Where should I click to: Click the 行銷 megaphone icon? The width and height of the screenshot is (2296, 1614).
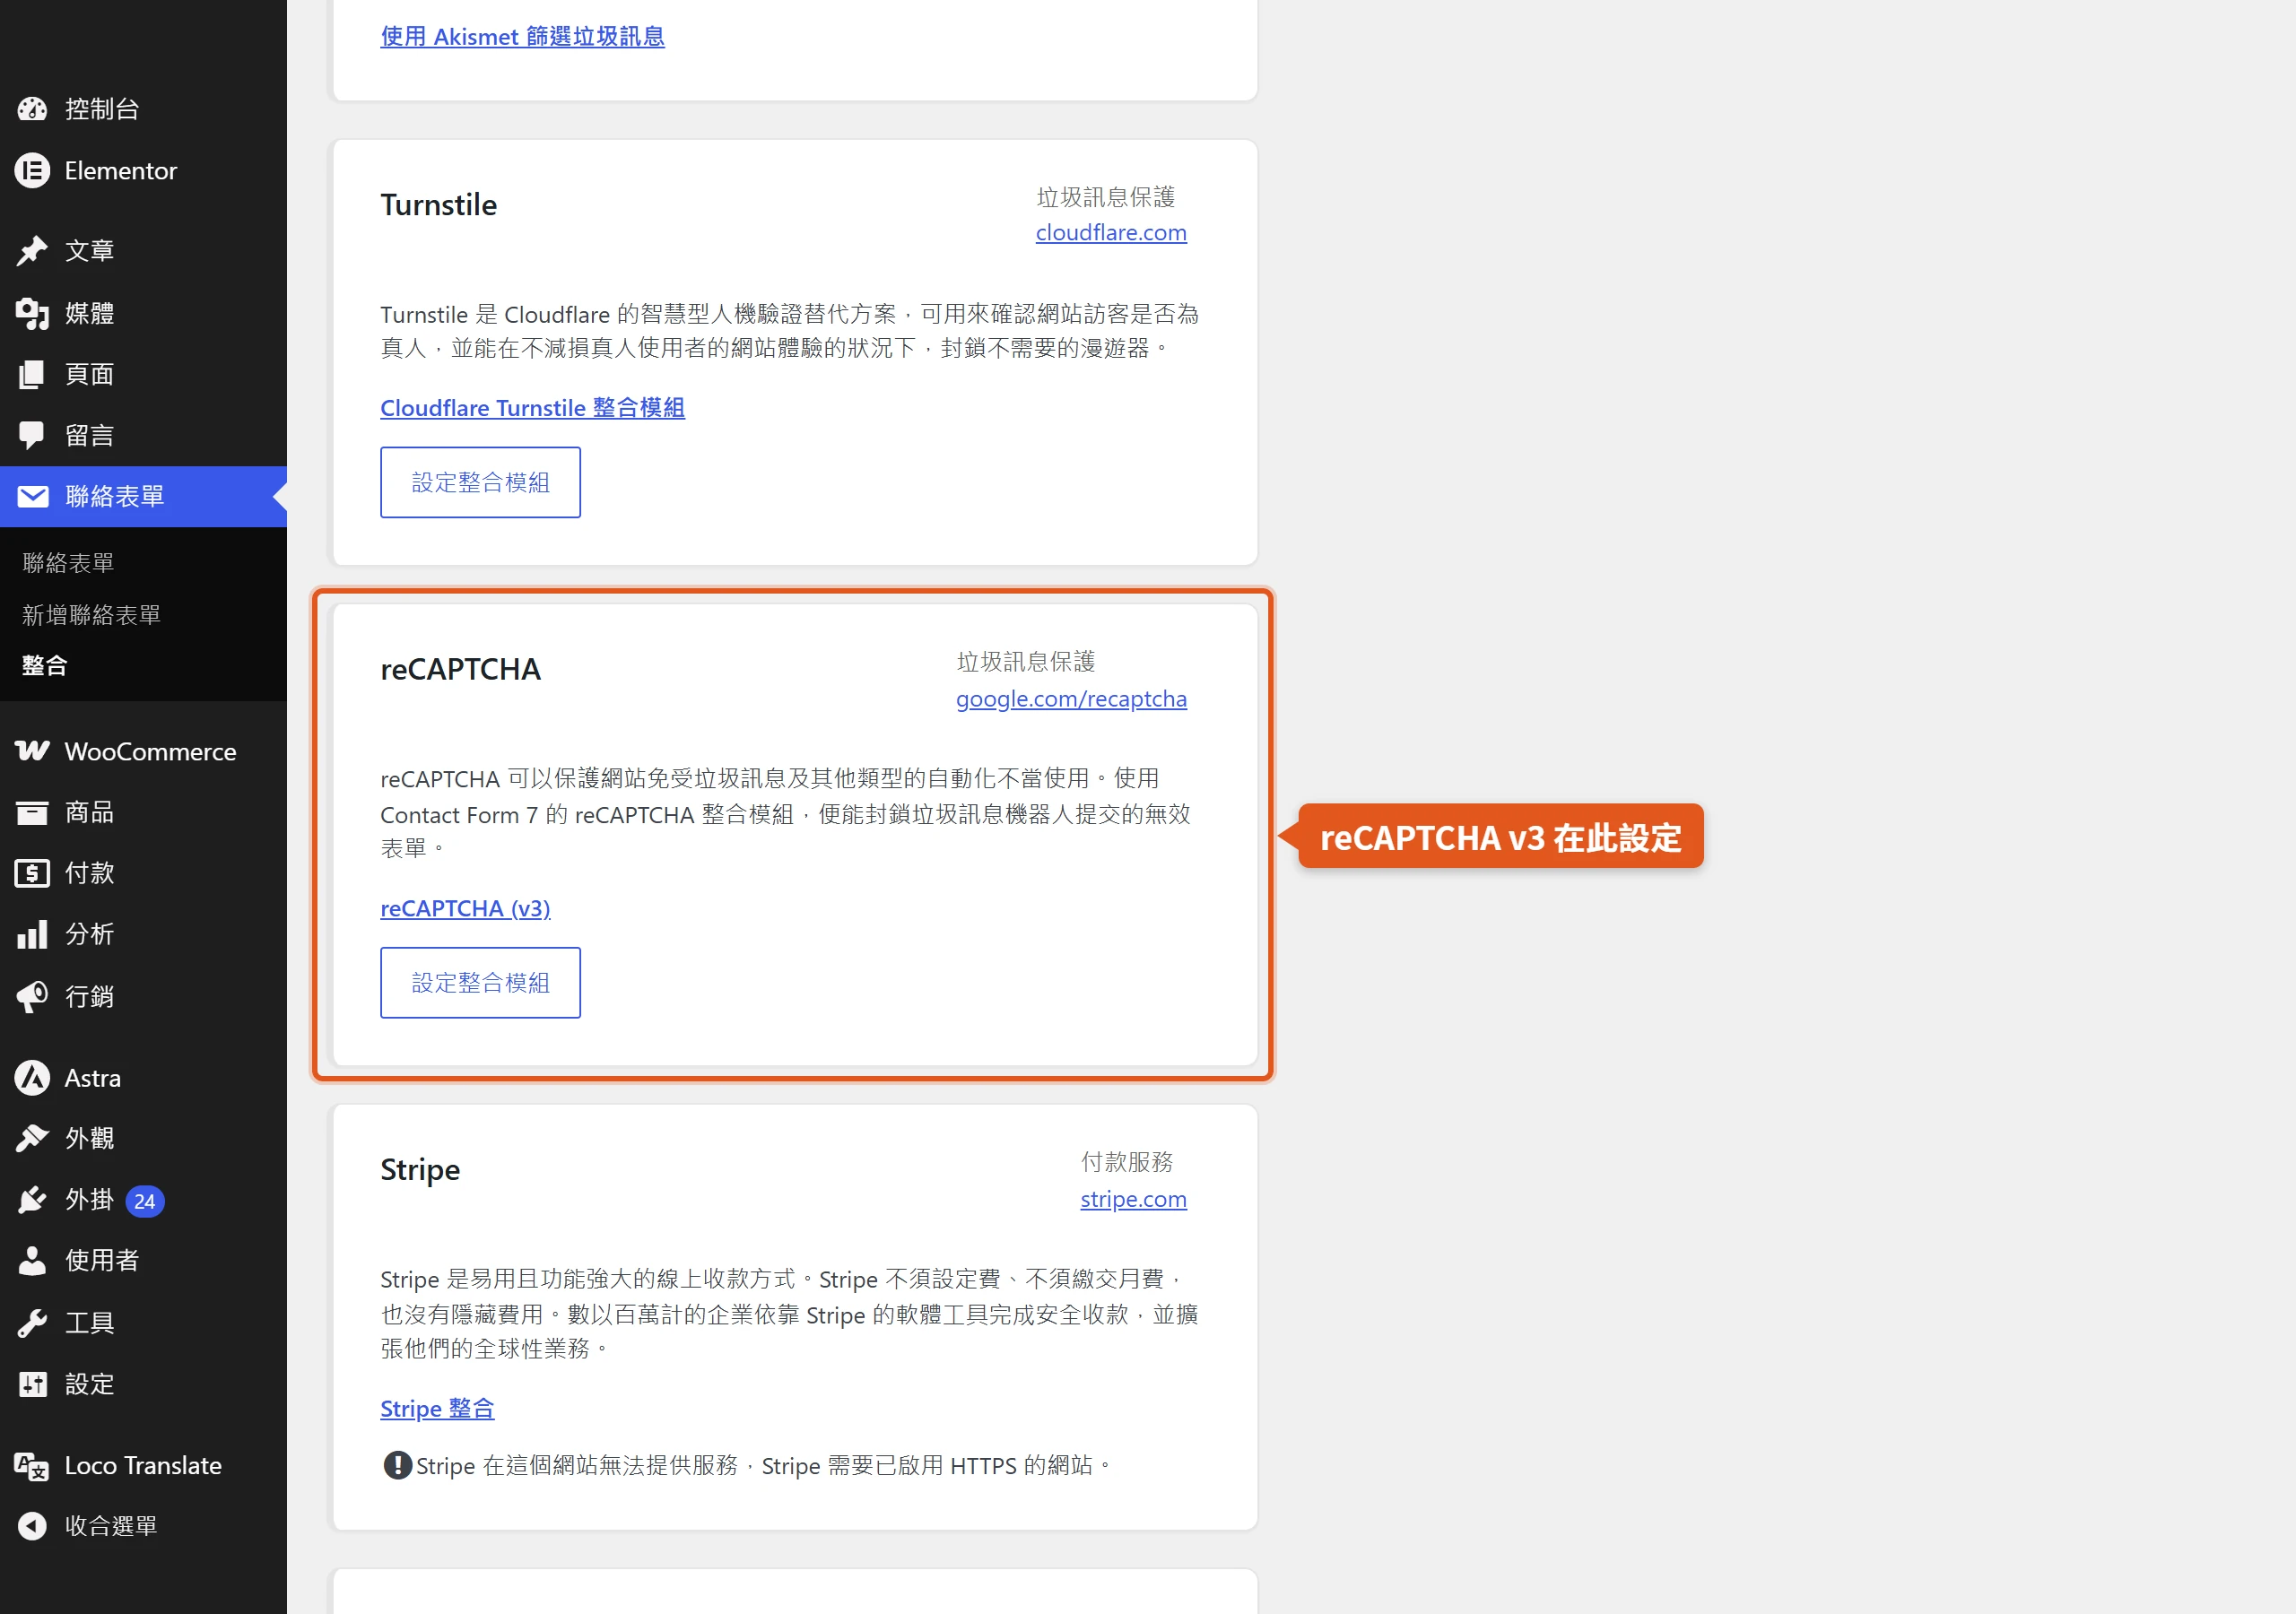[x=32, y=996]
